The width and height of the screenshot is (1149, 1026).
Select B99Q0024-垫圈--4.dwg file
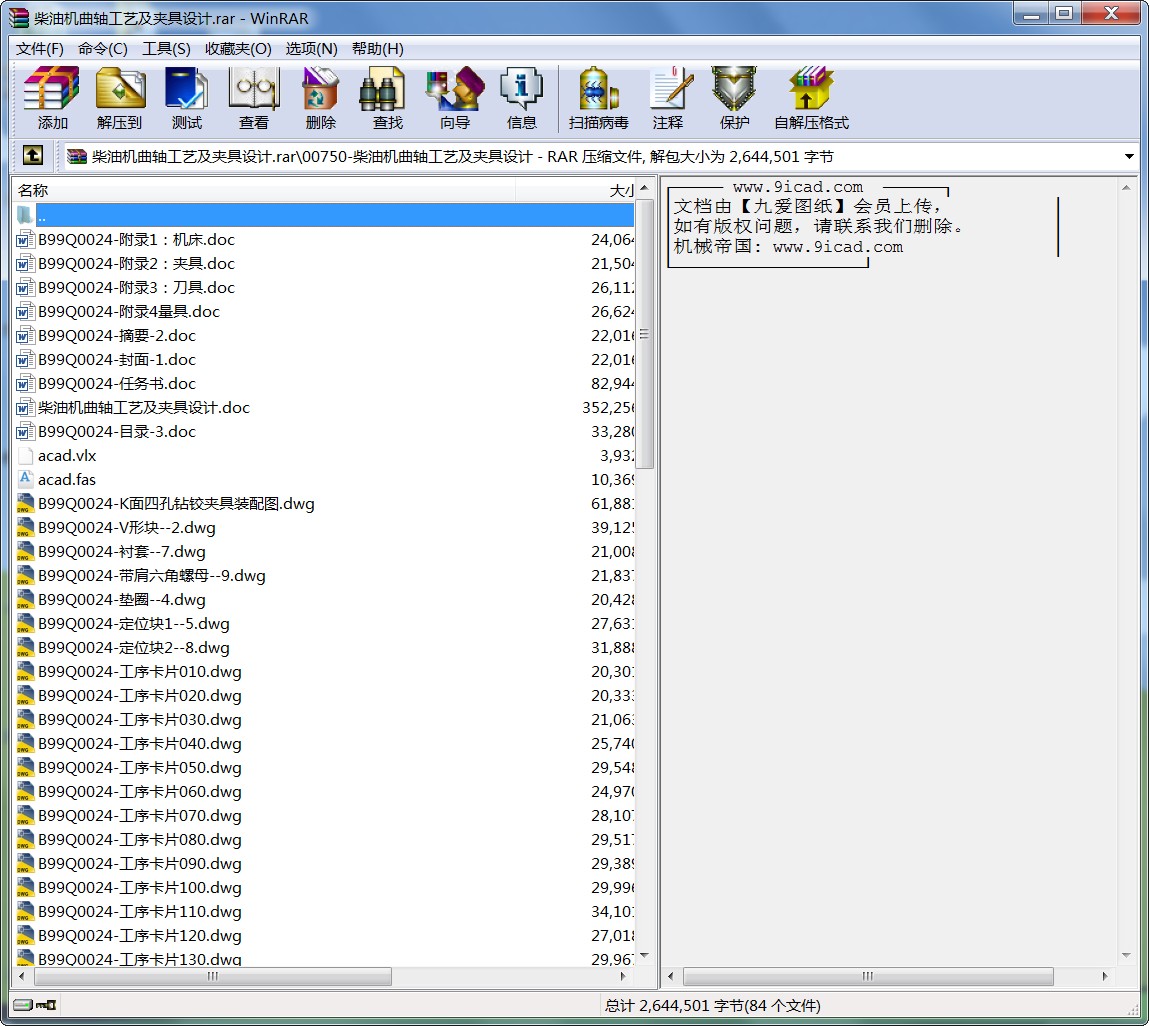point(122,599)
